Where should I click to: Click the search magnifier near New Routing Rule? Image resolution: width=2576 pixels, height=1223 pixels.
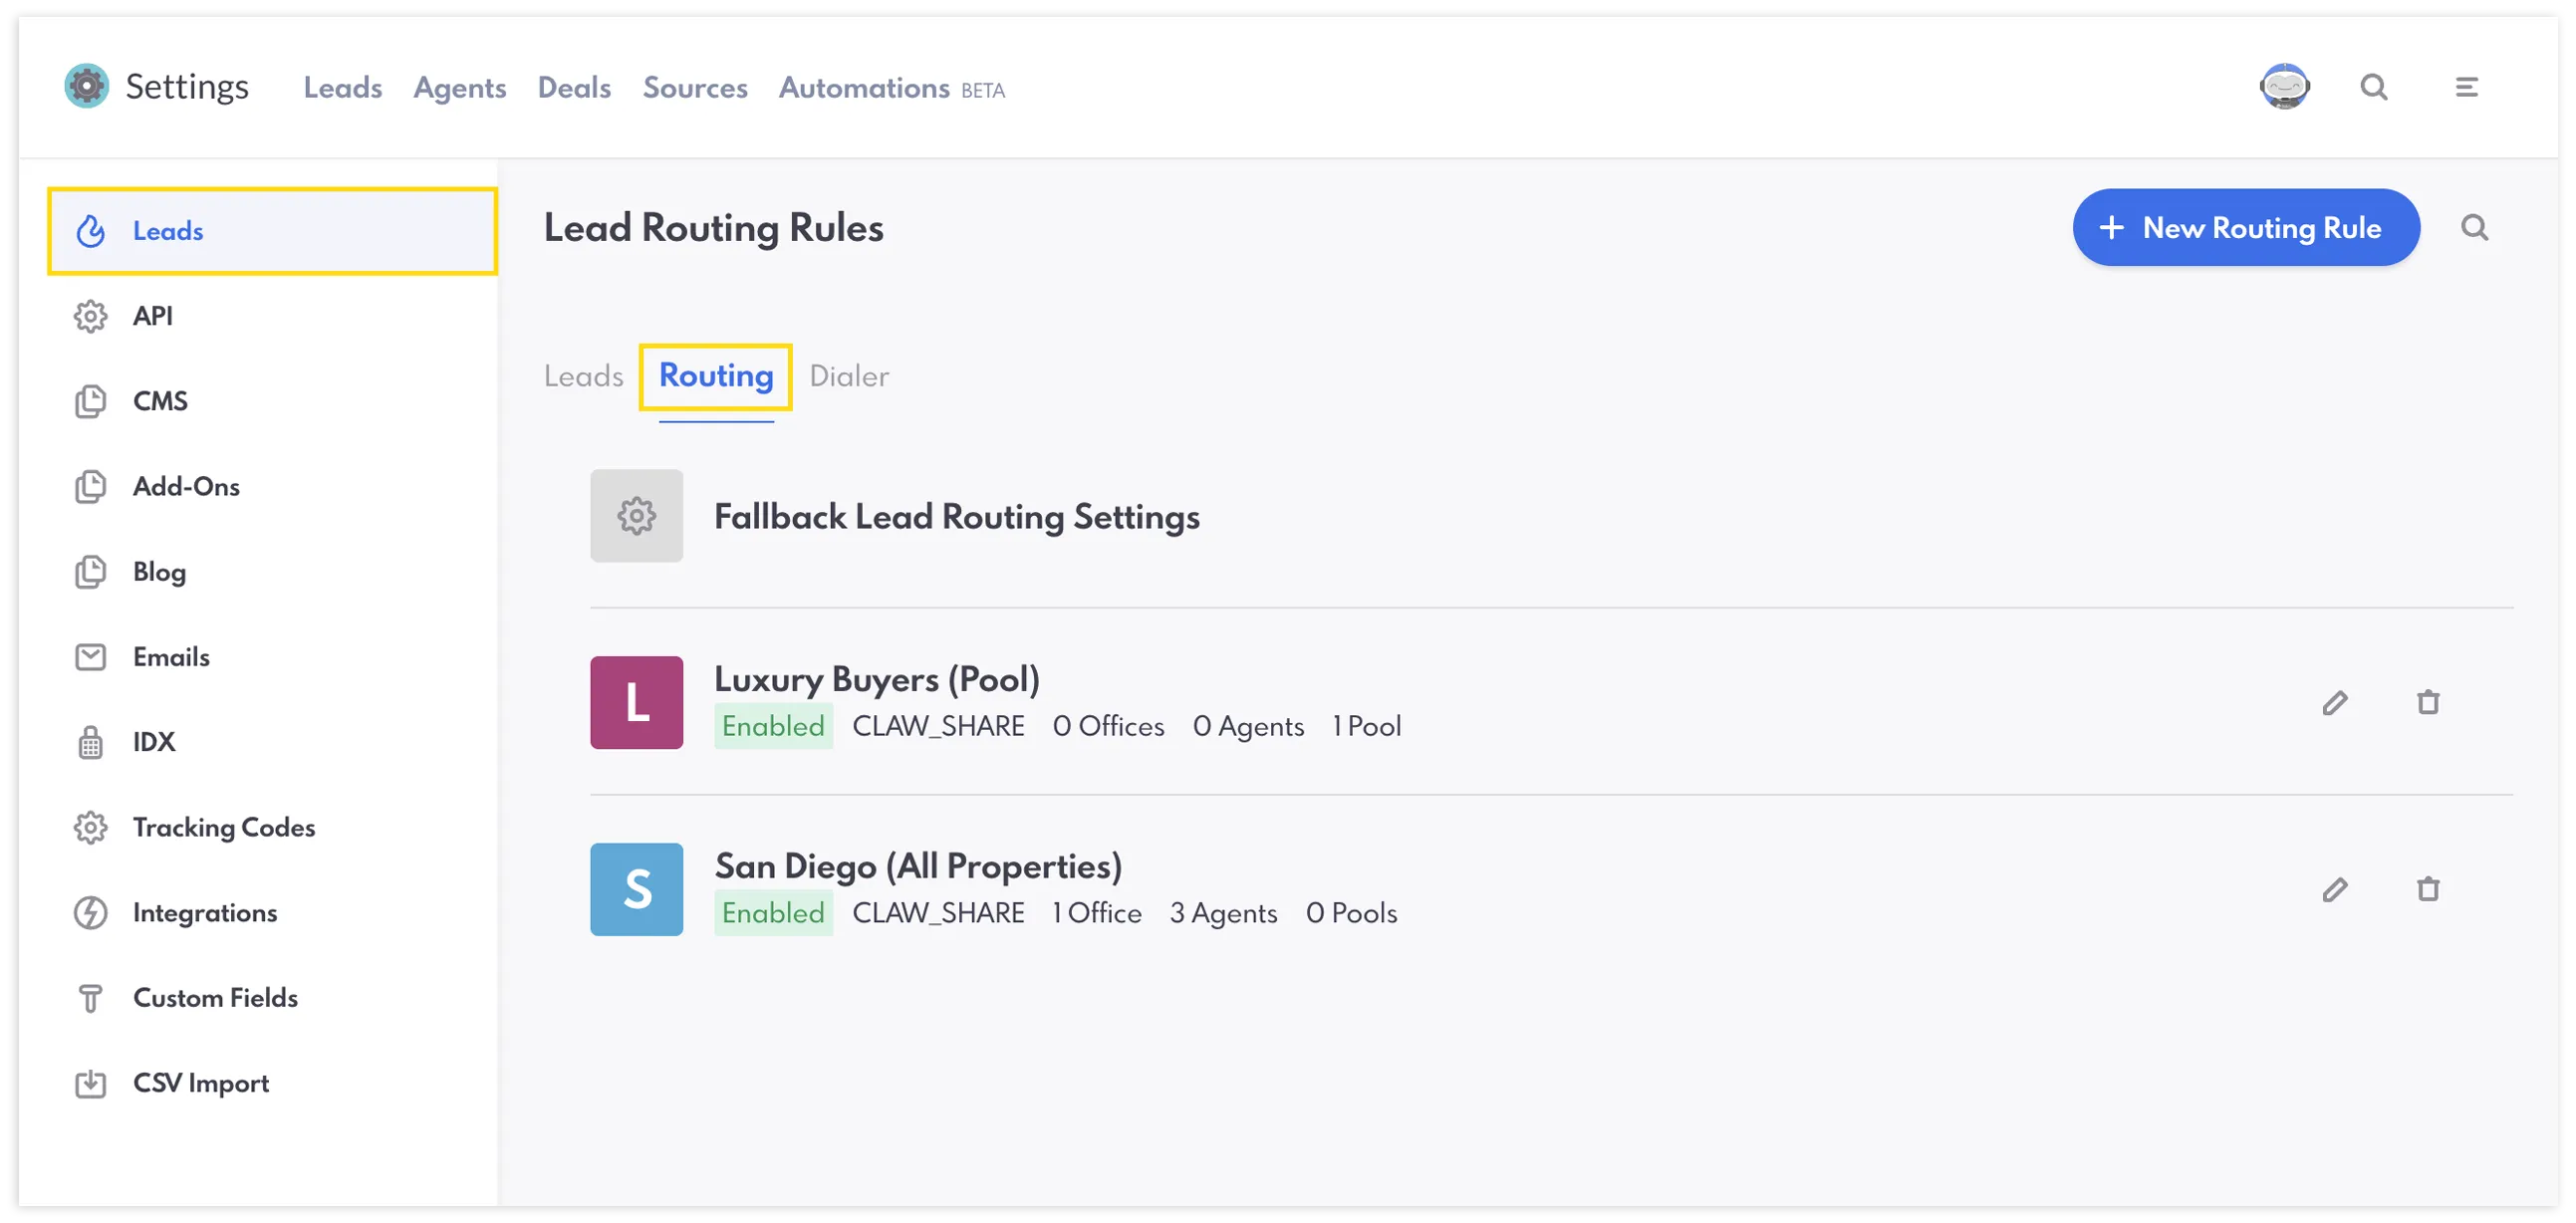coord(2475,227)
